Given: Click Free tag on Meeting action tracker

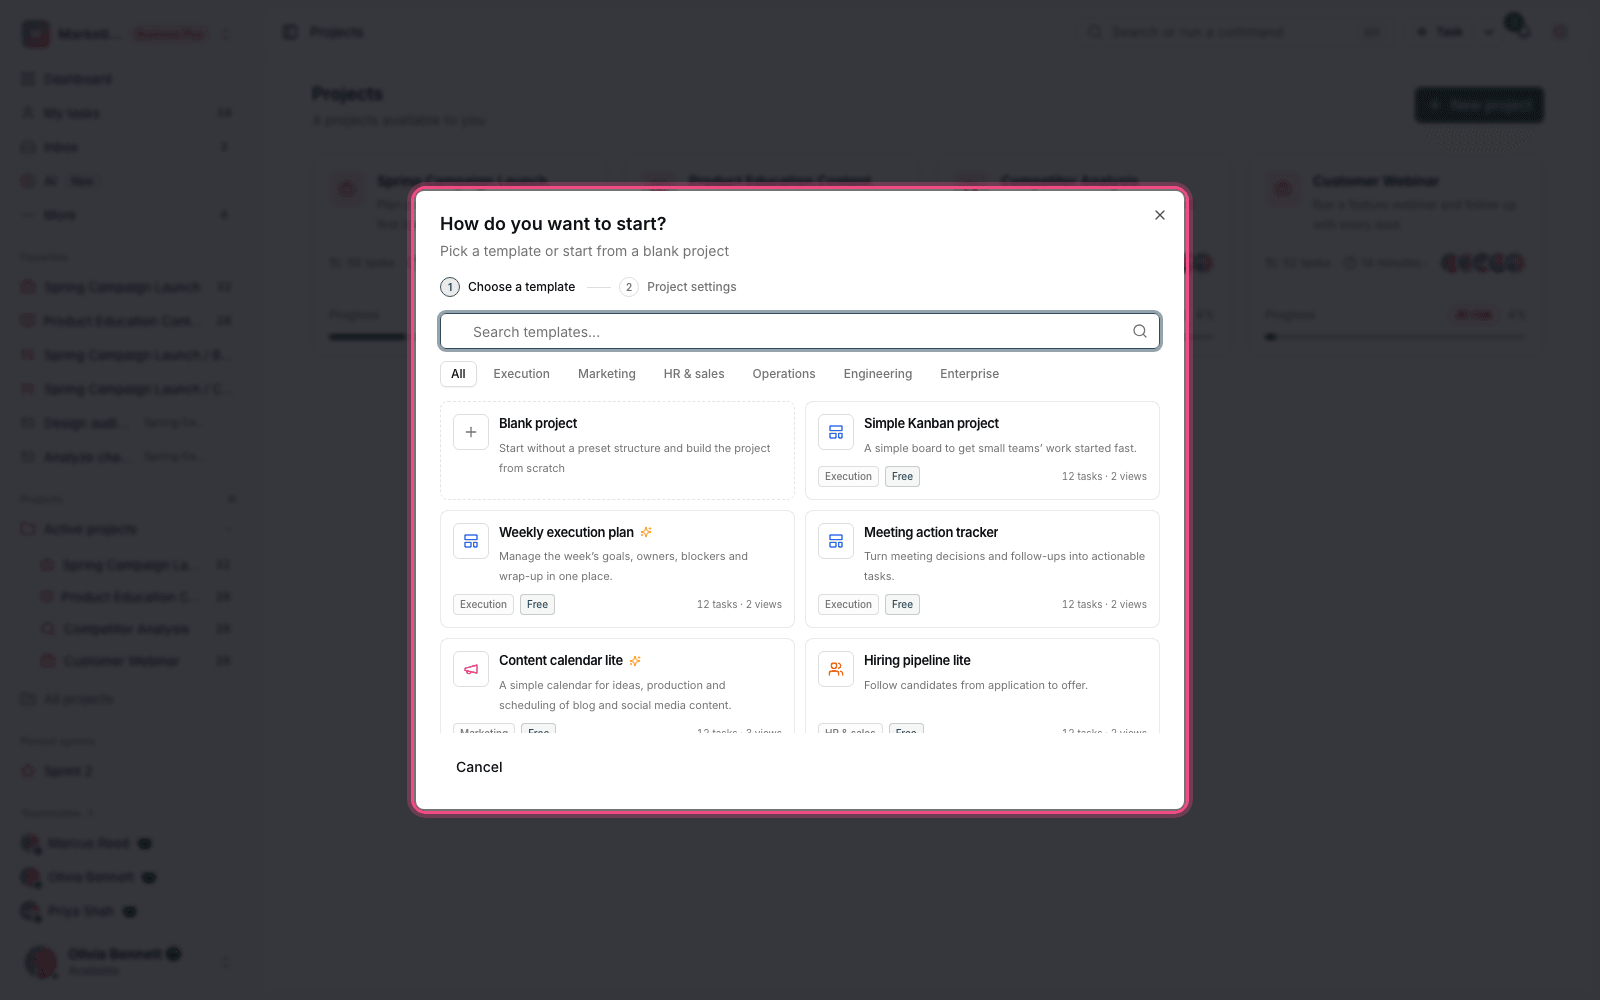Looking at the screenshot, I should [902, 605].
